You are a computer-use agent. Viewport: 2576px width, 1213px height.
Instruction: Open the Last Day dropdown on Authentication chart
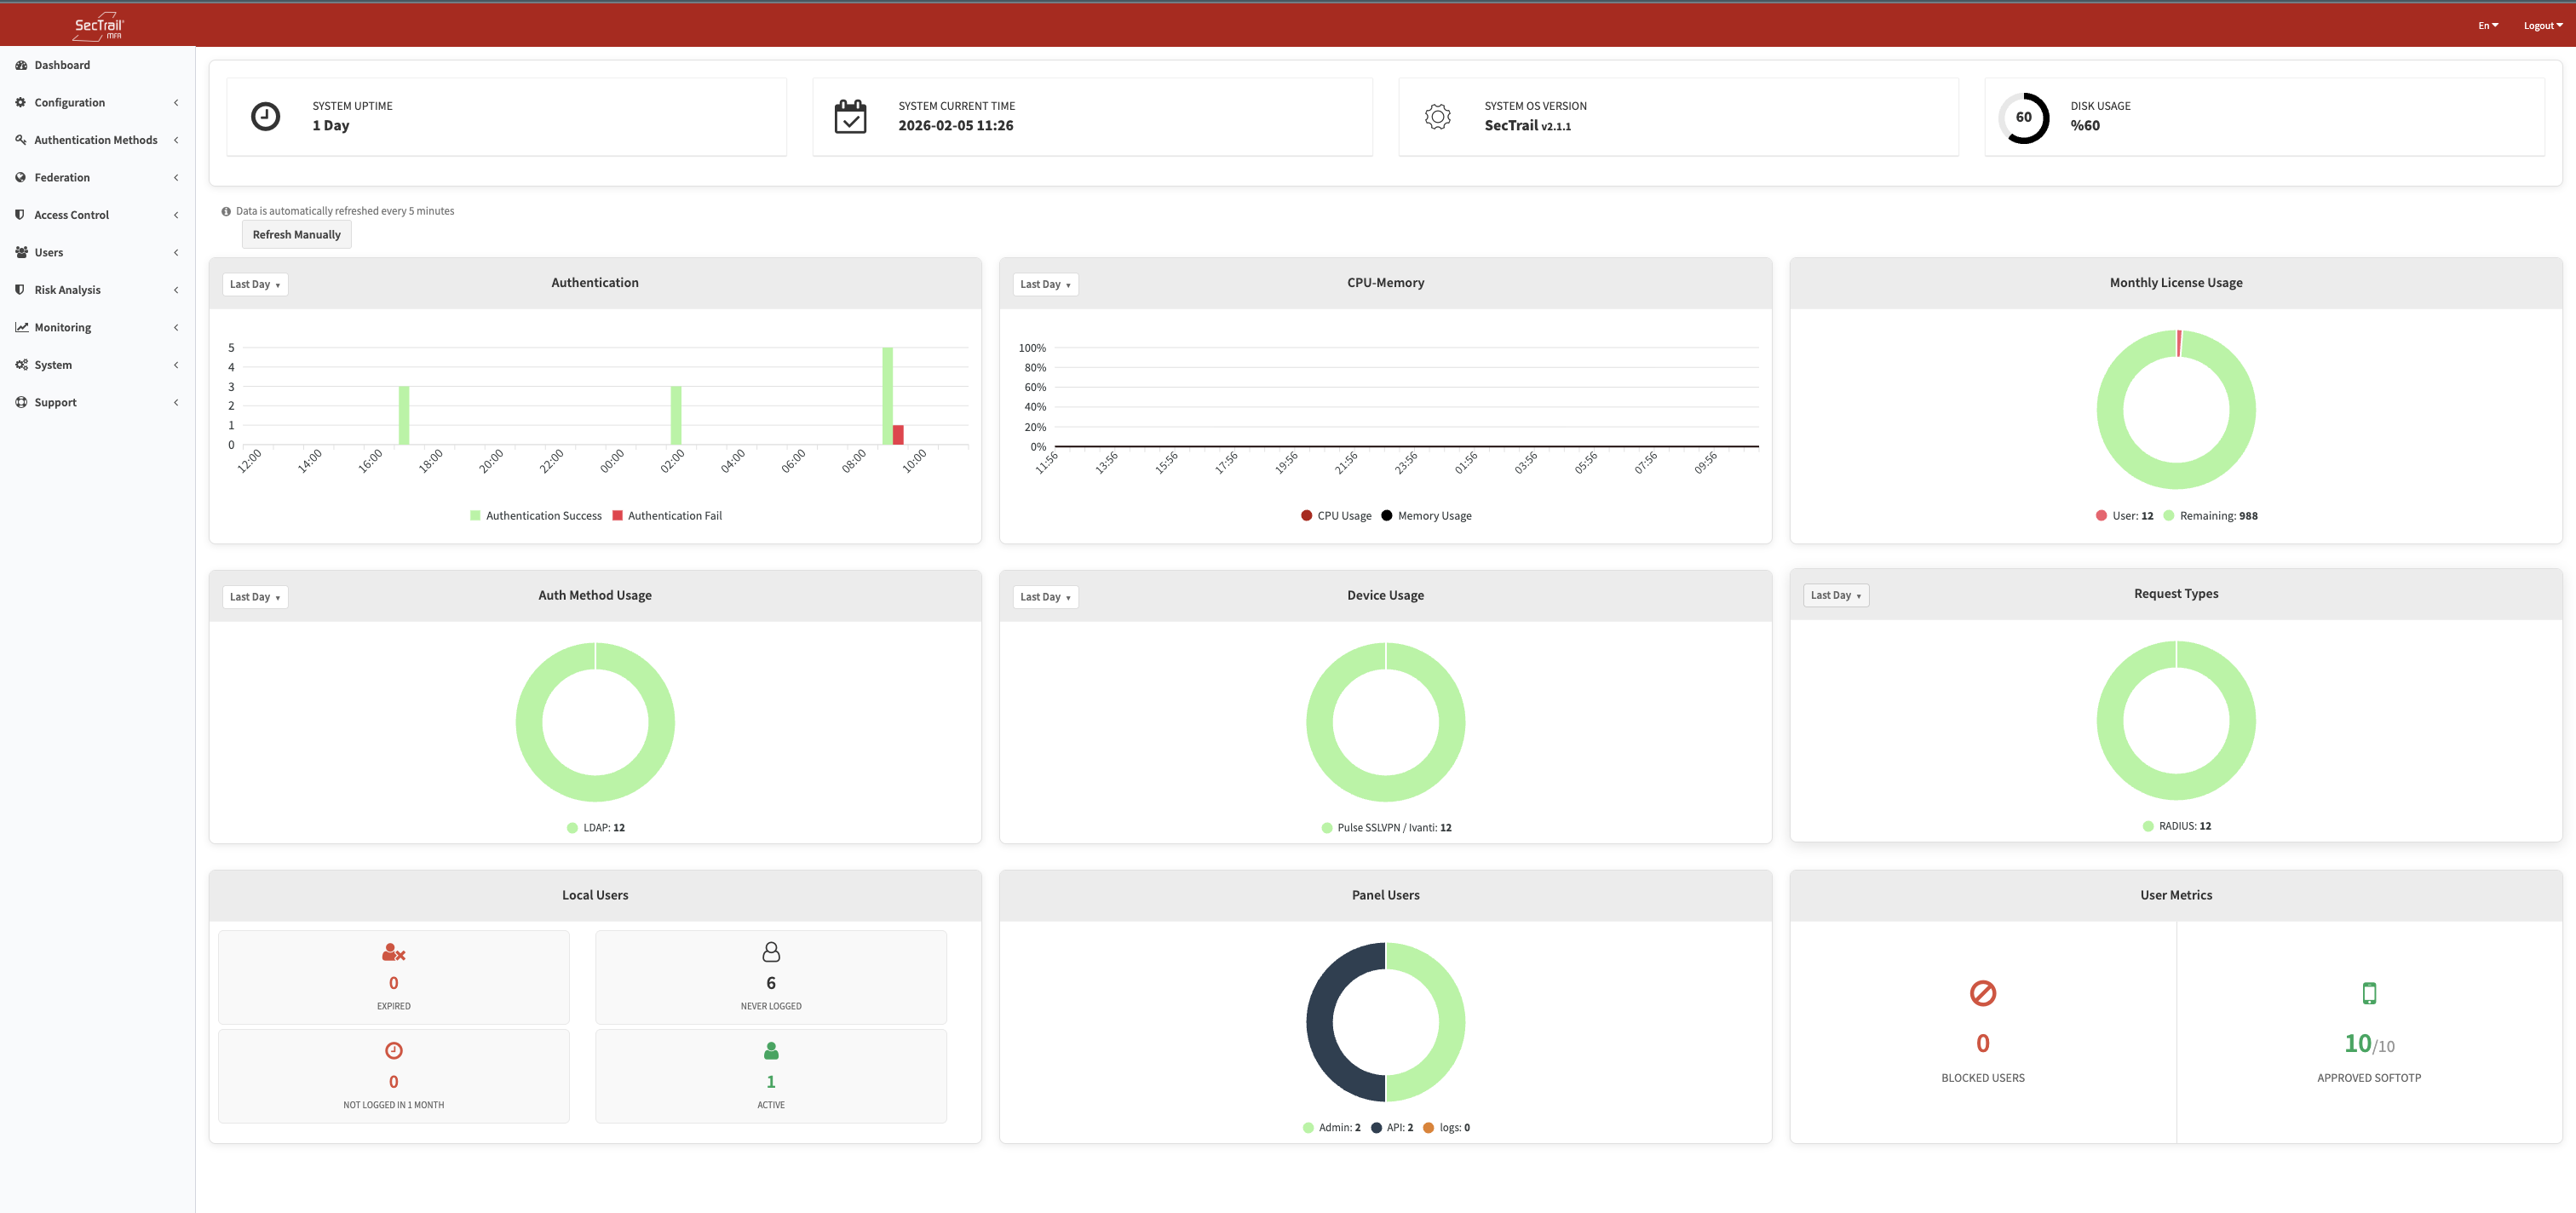(x=254, y=283)
